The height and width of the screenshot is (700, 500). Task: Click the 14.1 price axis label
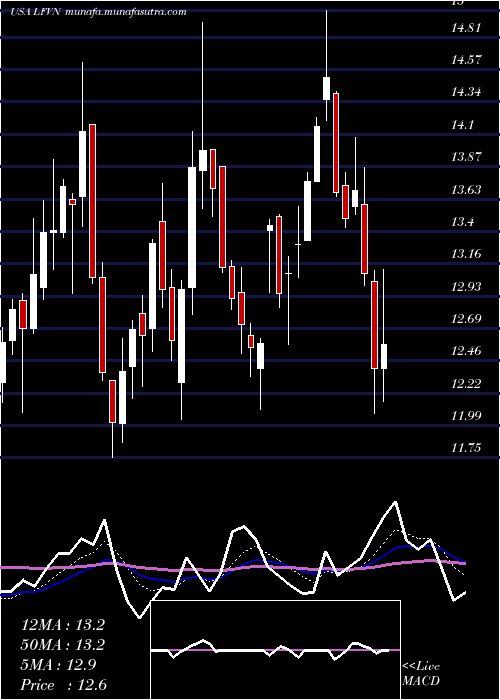(463, 125)
